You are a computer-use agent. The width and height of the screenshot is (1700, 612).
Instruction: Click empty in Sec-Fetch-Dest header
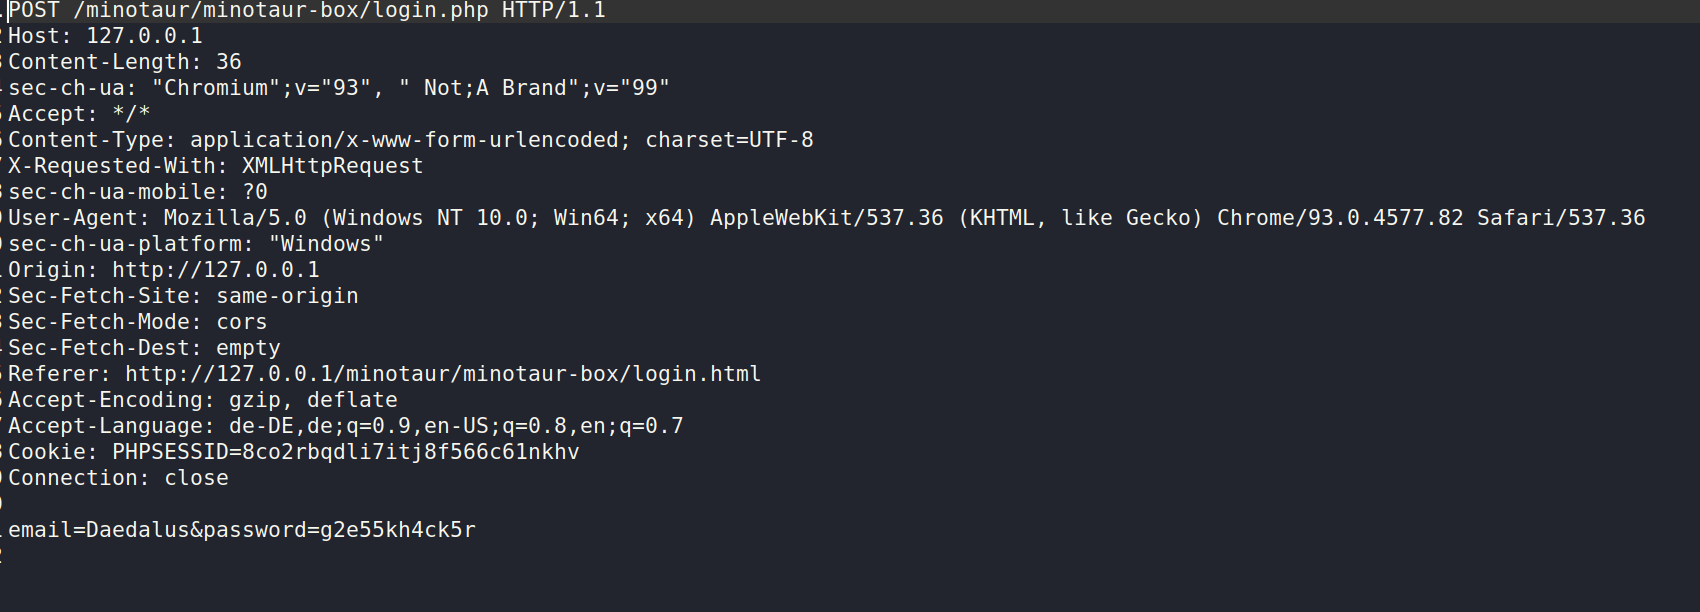(x=248, y=349)
